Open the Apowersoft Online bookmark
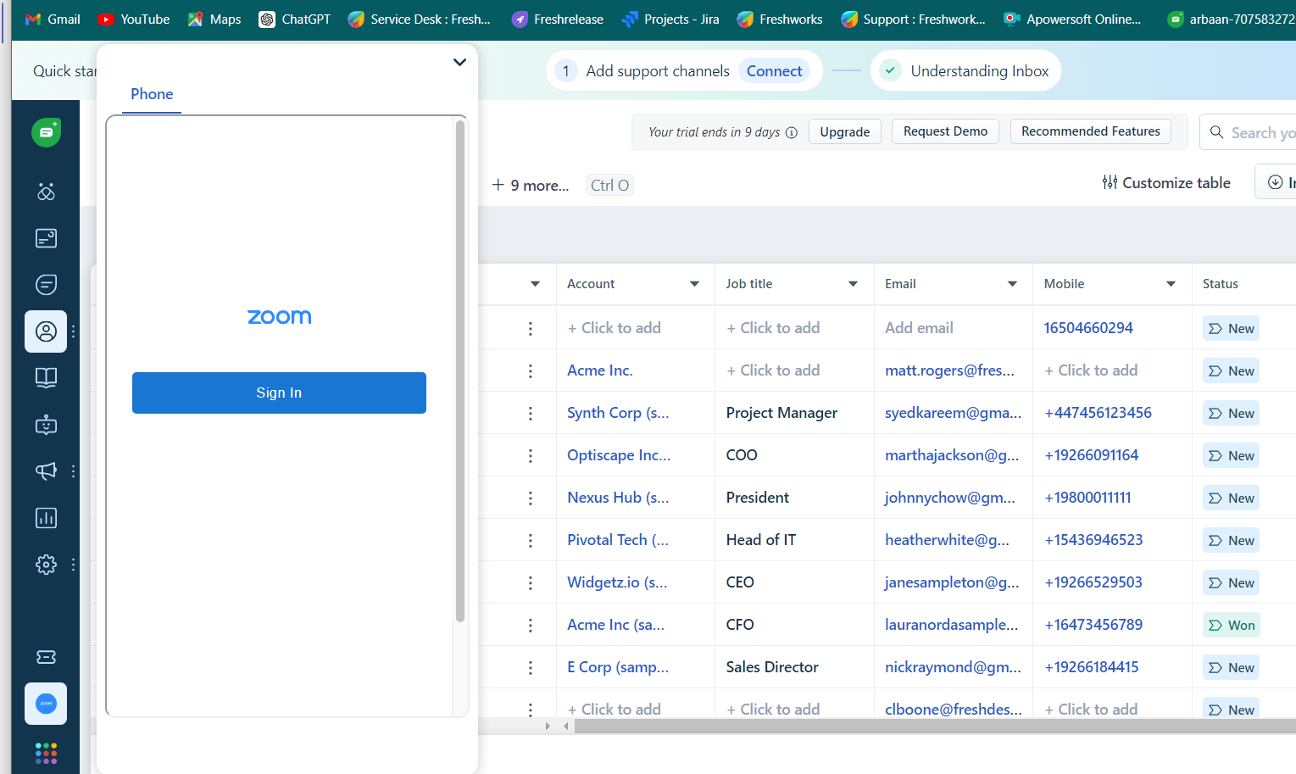1296x774 pixels. click(x=1073, y=19)
